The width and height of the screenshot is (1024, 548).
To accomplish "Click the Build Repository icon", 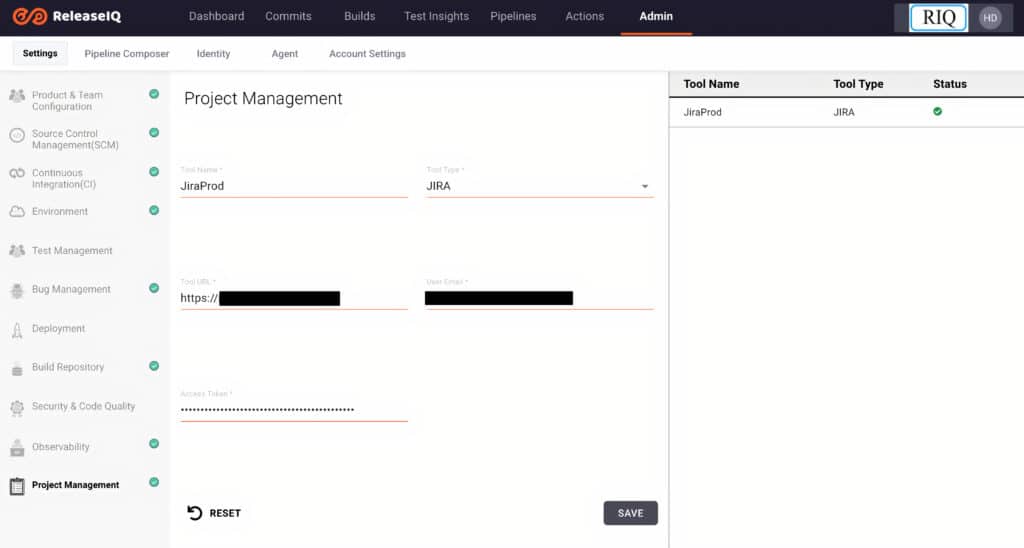I will pyautogui.click(x=17, y=369).
